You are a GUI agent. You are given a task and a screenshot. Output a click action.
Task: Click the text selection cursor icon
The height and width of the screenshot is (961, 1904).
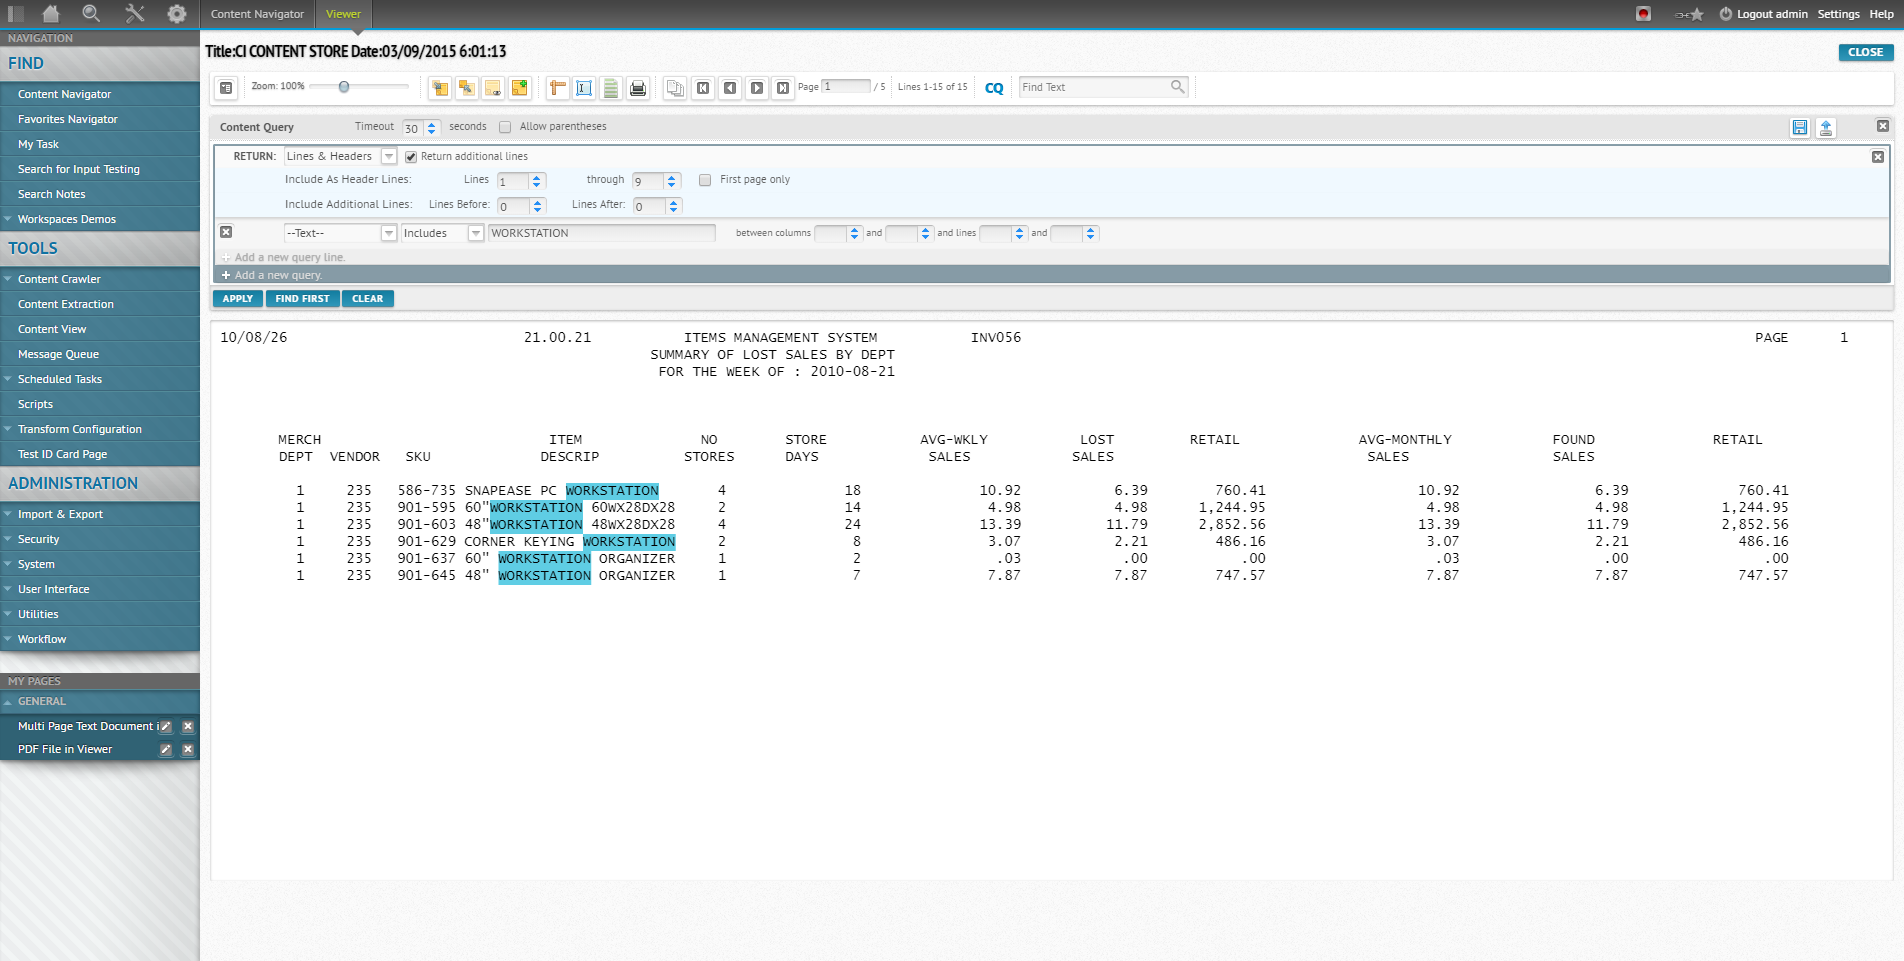tap(584, 88)
